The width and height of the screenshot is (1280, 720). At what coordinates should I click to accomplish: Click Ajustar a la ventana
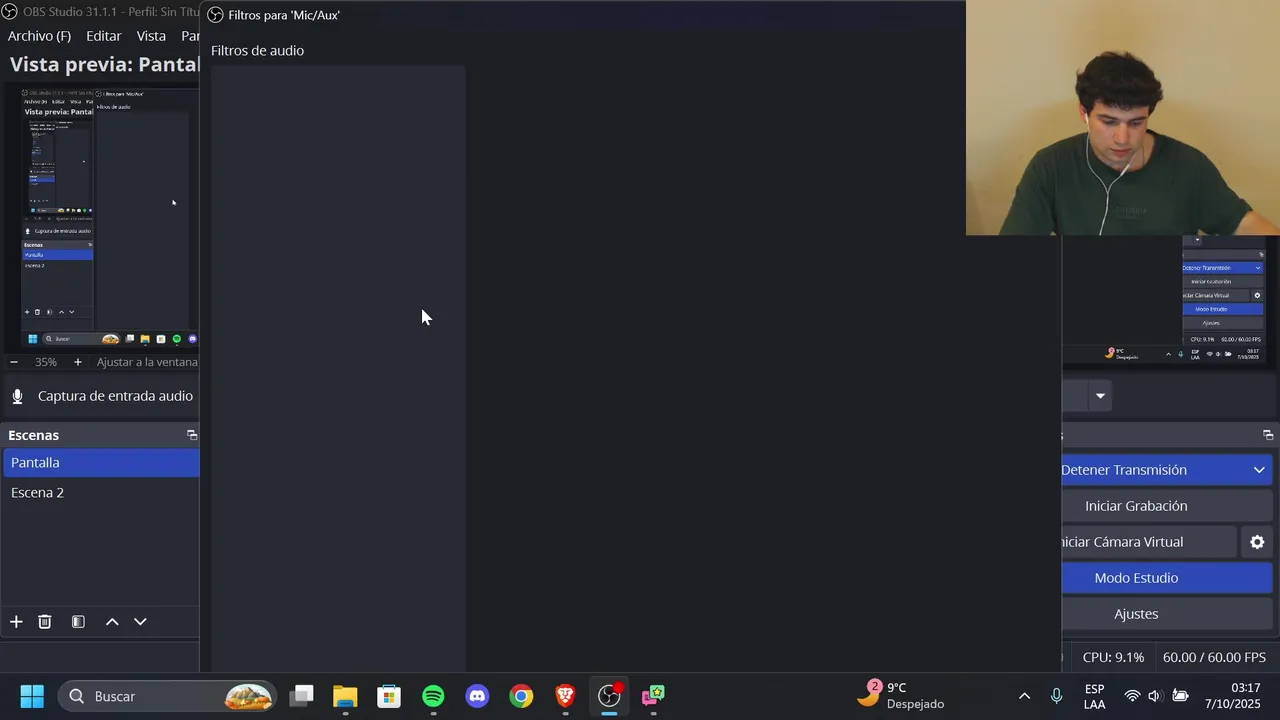click(147, 362)
